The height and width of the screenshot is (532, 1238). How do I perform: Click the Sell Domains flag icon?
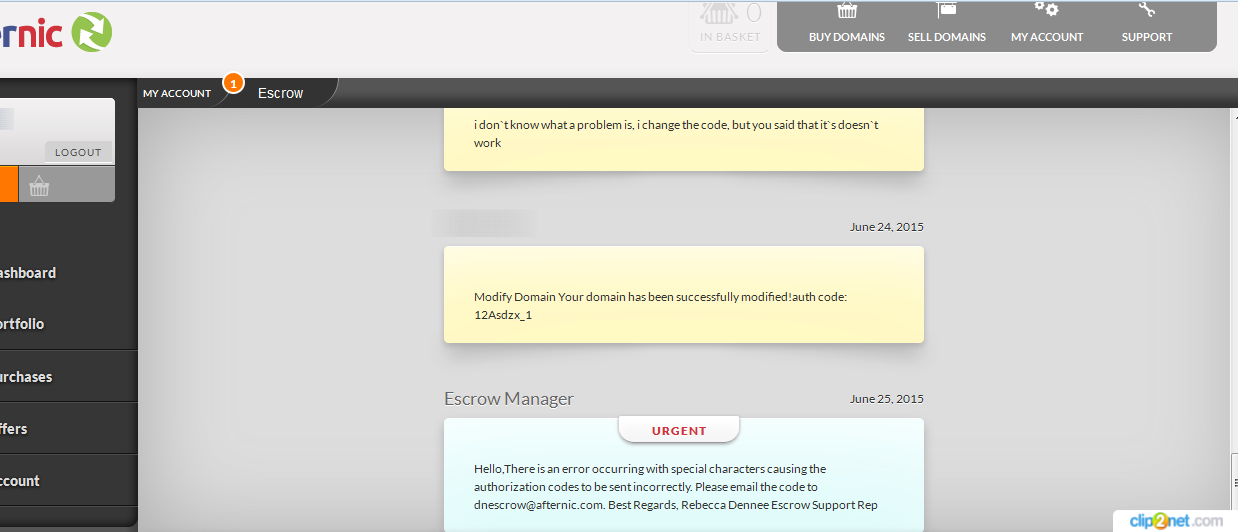[x=946, y=11]
